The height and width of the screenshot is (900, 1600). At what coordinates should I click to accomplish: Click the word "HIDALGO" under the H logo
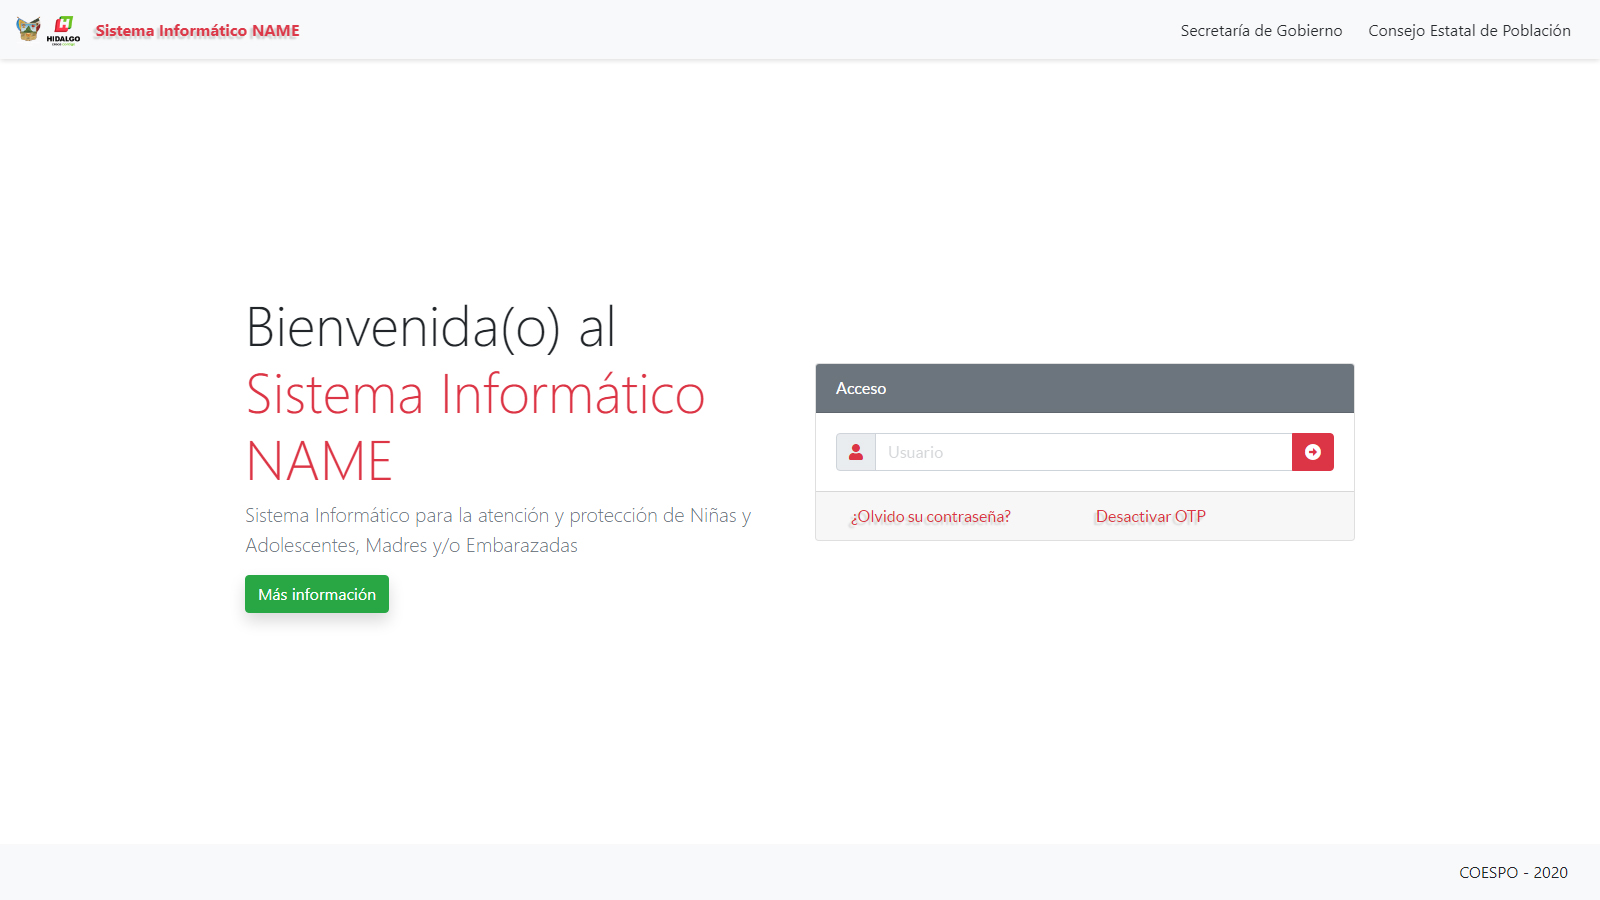point(63,39)
